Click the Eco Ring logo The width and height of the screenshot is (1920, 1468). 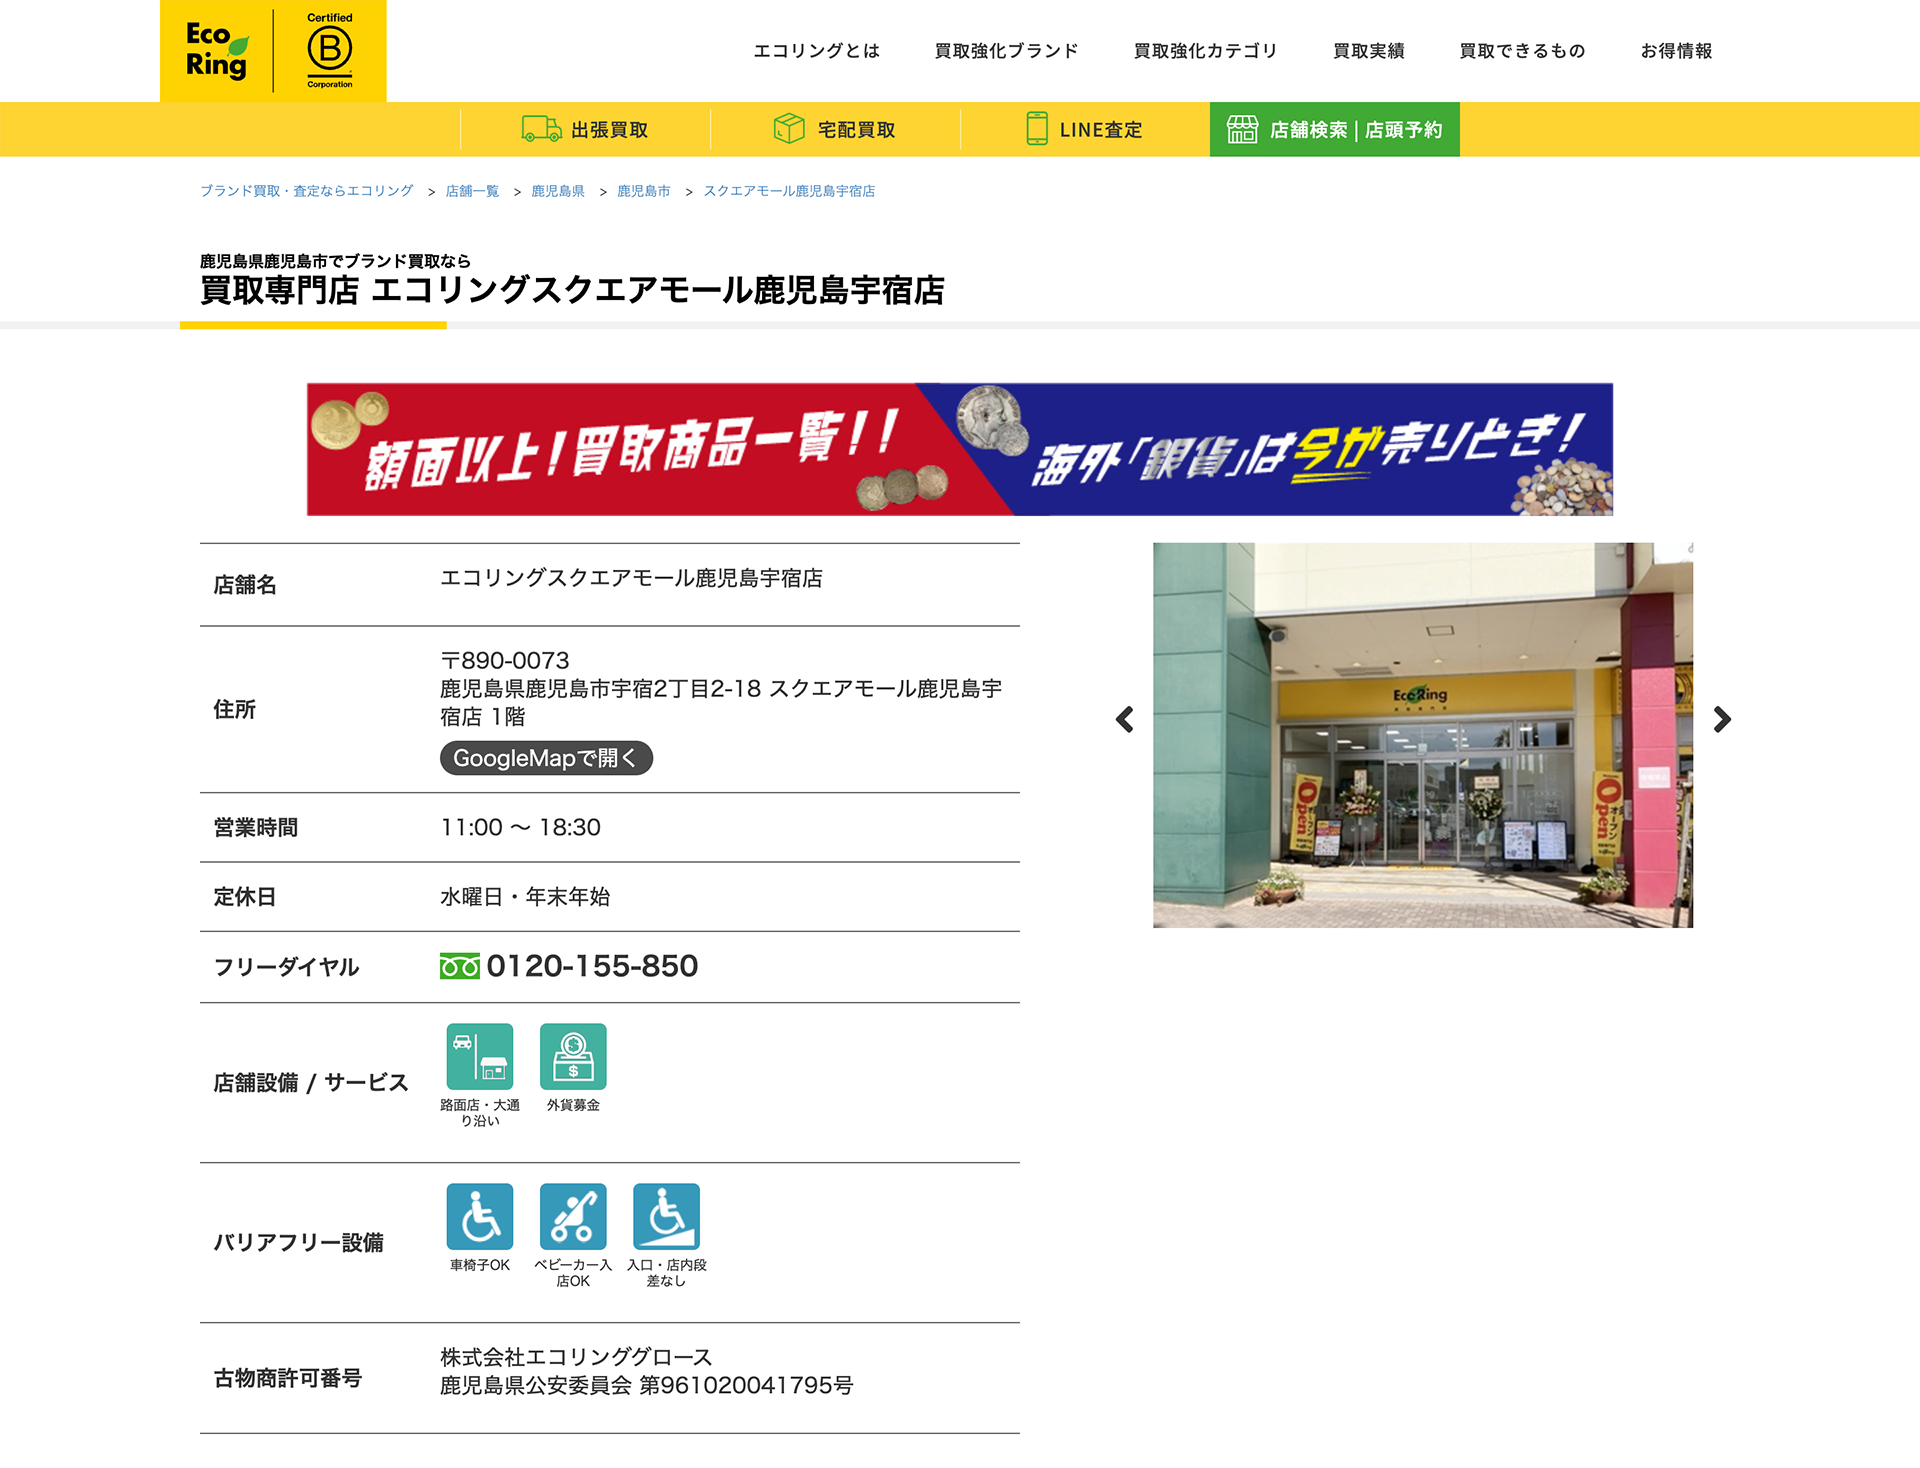tap(216, 50)
